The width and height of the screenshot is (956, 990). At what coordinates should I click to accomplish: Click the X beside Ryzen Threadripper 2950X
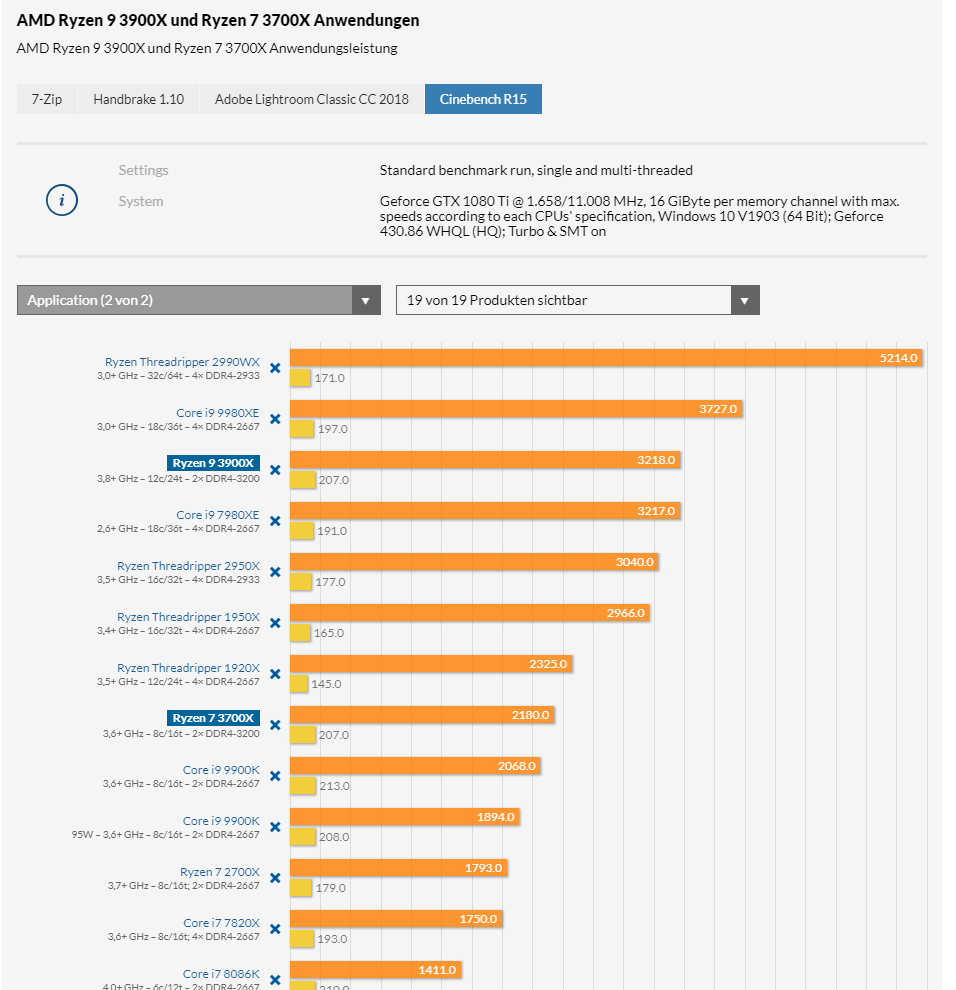(275, 572)
